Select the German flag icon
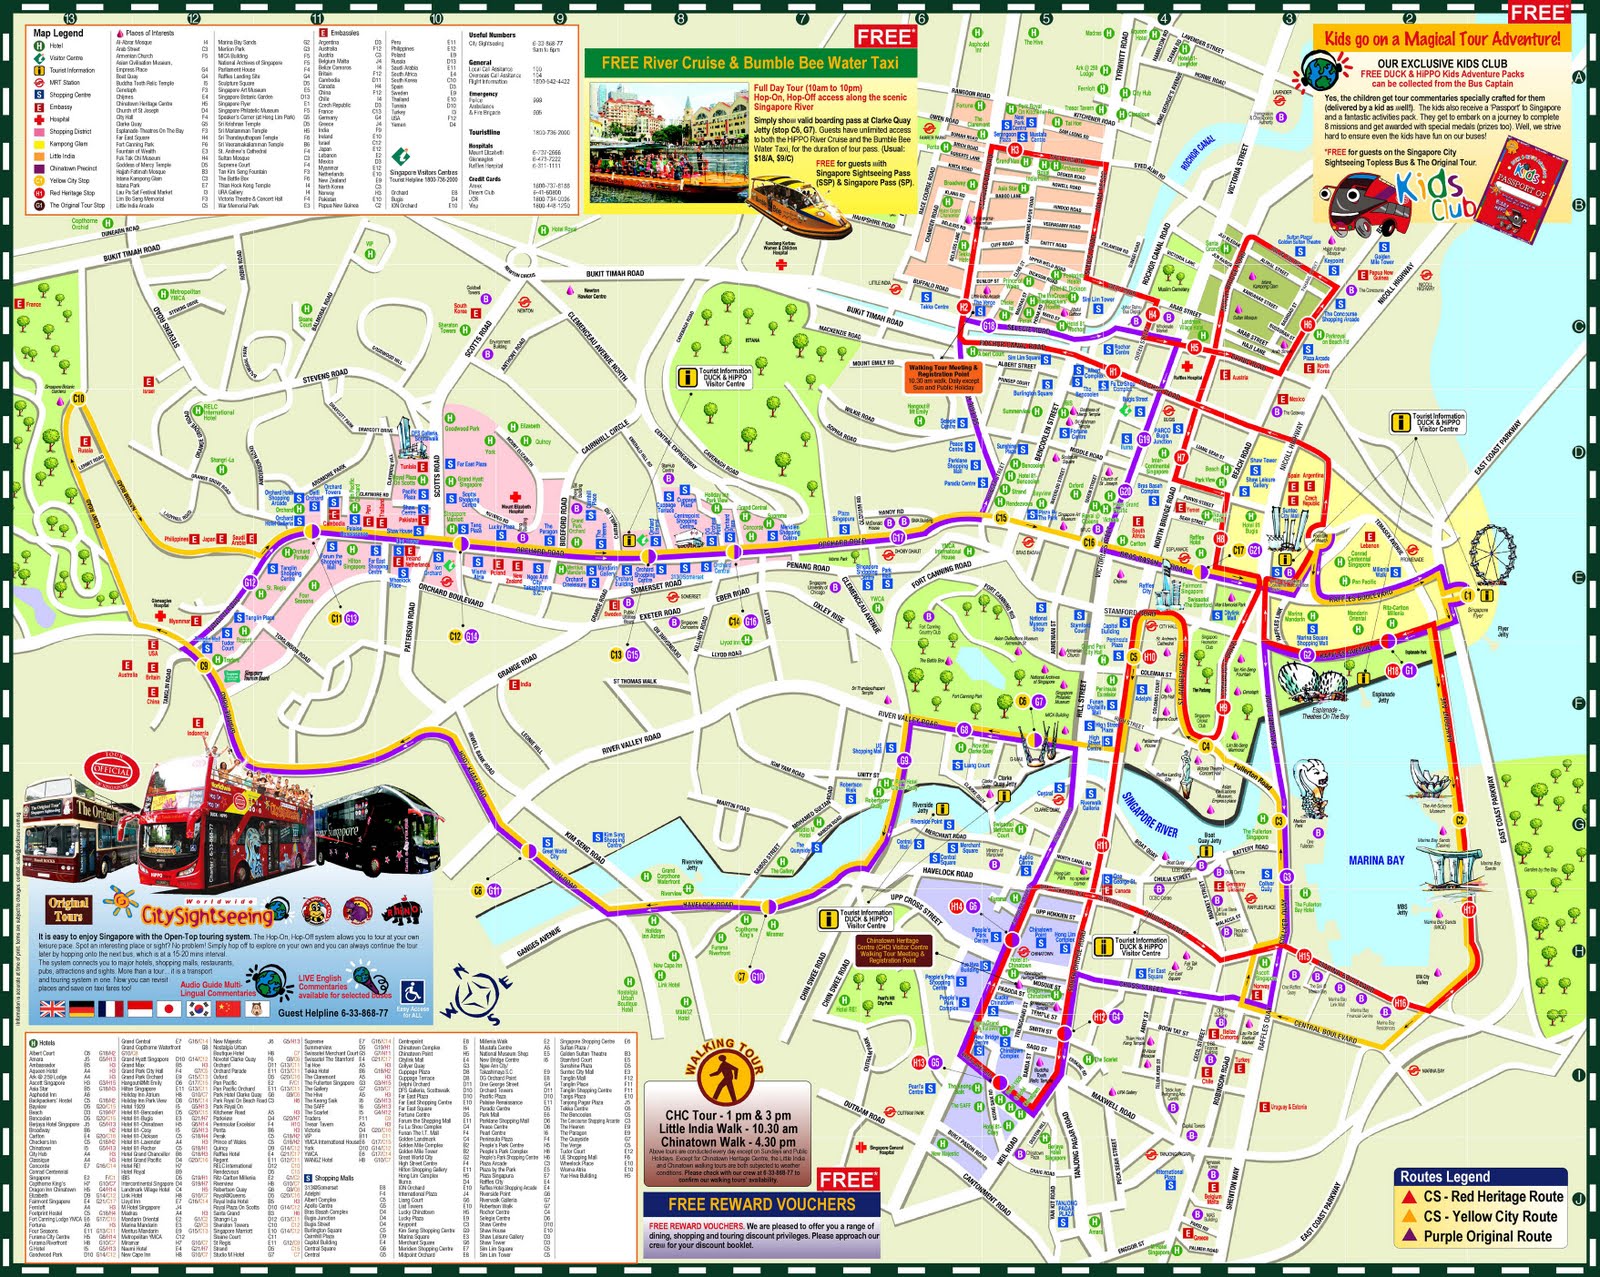The height and width of the screenshot is (1277, 1600). pos(82,1009)
